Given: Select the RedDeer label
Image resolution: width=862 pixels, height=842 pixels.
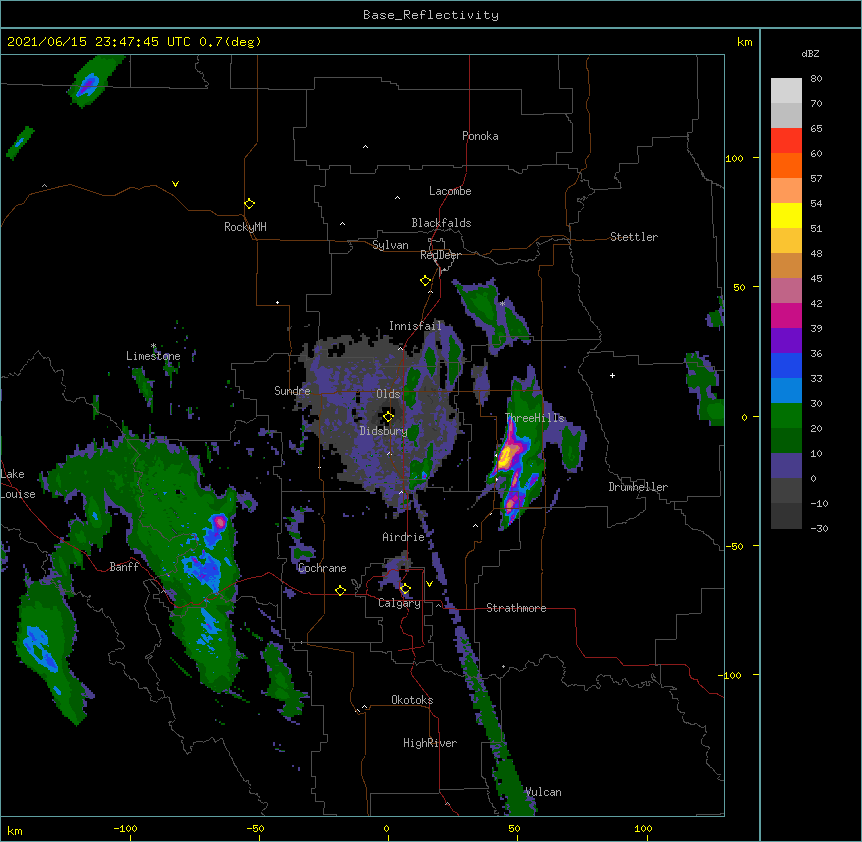Looking at the screenshot, I should pos(440,255).
